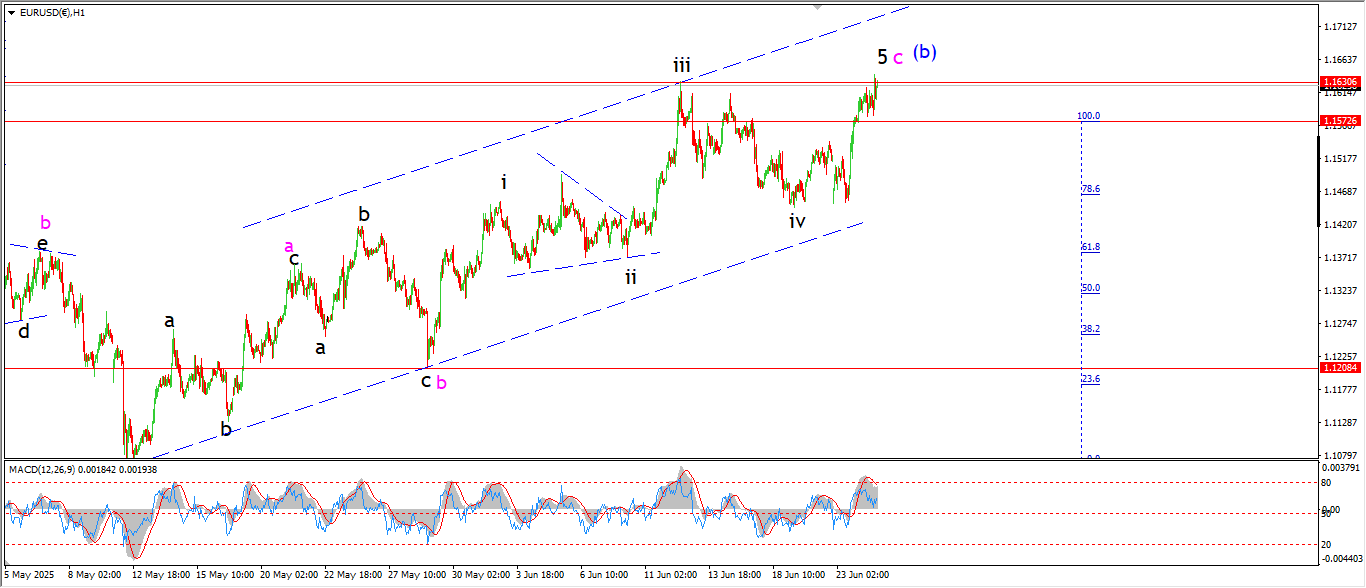
Task: Click the 1.13237 price axis value
Action: [1340, 291]
